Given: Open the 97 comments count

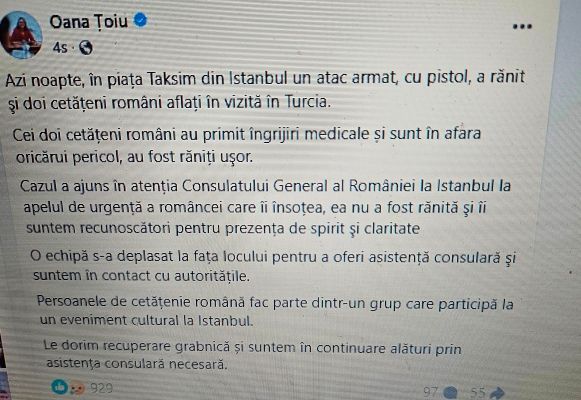Looking at the screenshot, I should tap(431, 391).
